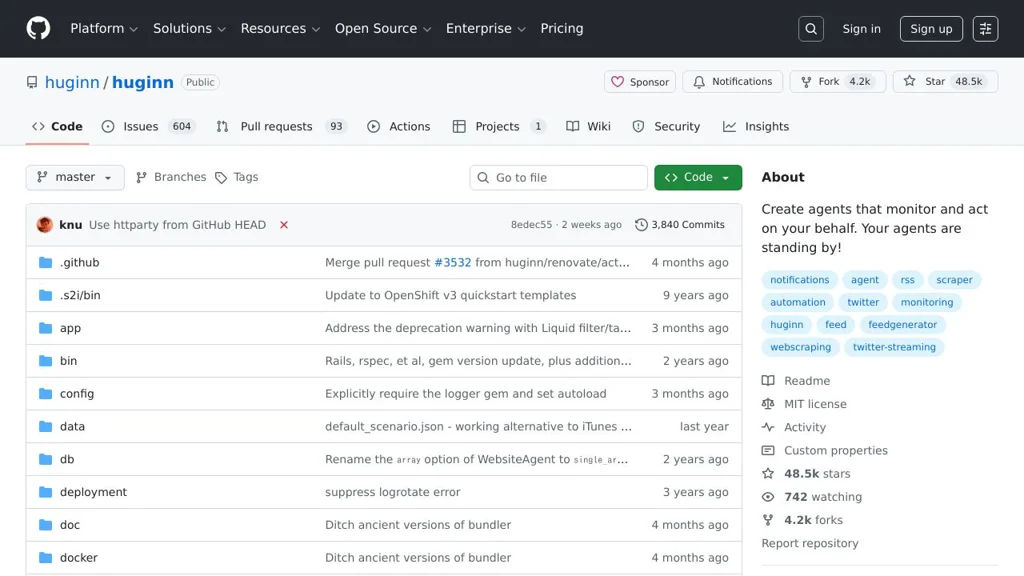Click the failed status X icon
Viewport: 1024px width, 576px height.
coord(284,225)
